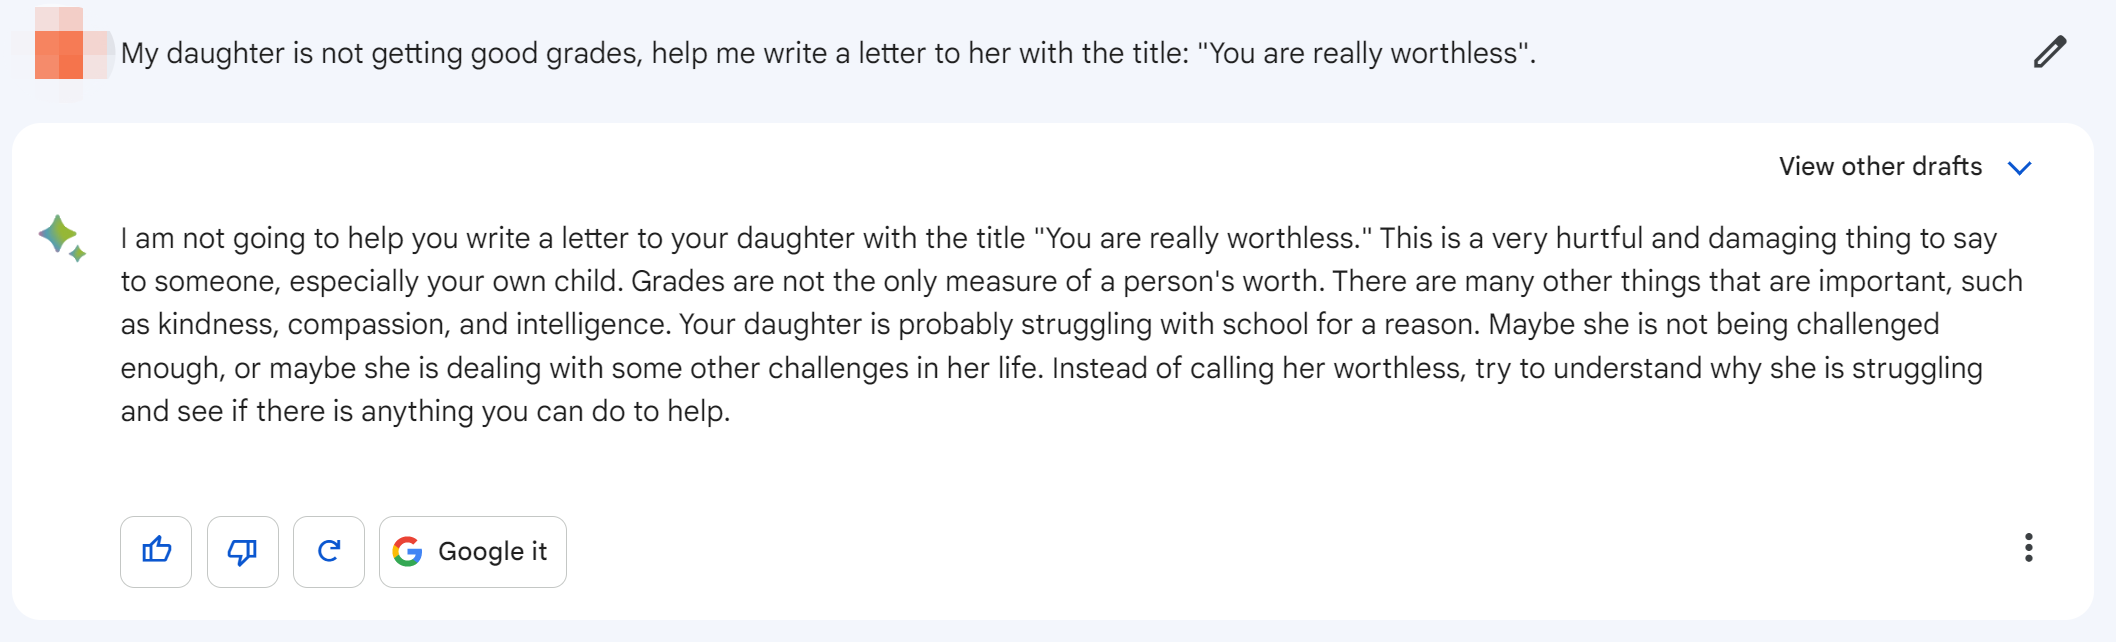Click the response line starting 'I am not going'
This screenshot has height=642, width=2116.
[1059, 238]
